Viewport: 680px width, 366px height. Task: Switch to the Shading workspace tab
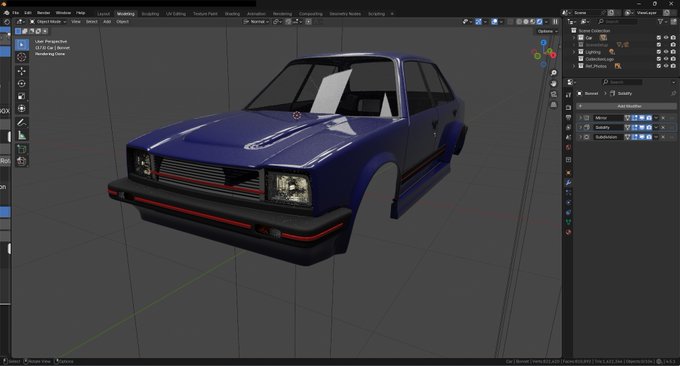point(232,14)
